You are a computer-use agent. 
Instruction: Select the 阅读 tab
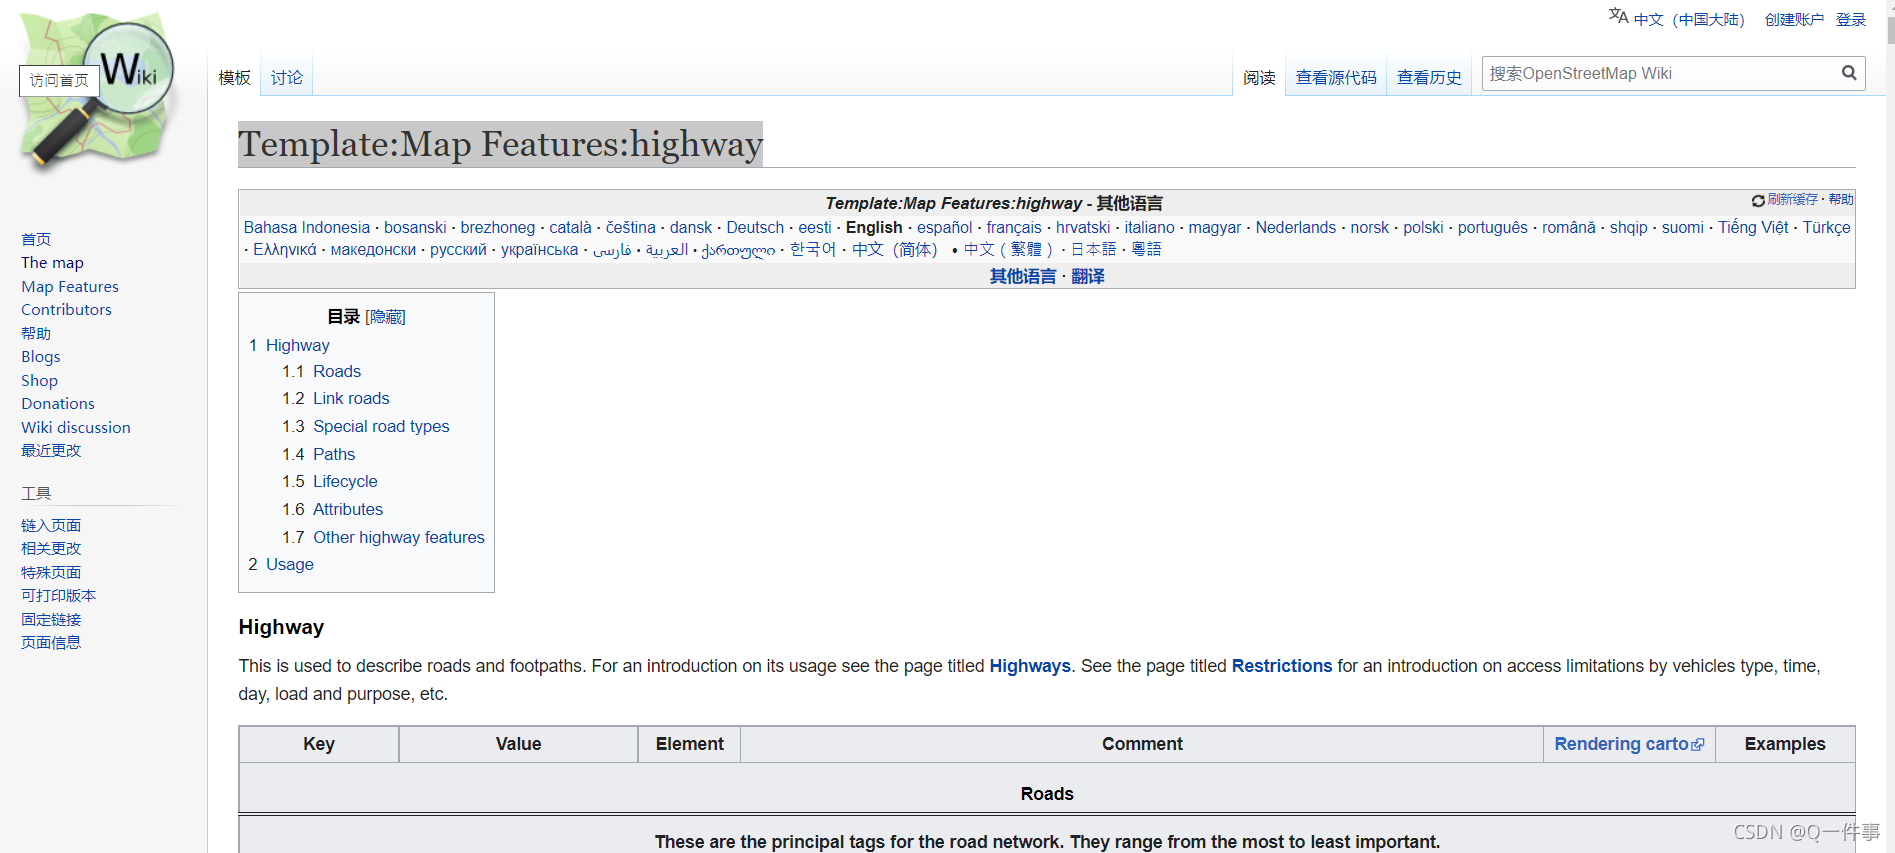1259,77
